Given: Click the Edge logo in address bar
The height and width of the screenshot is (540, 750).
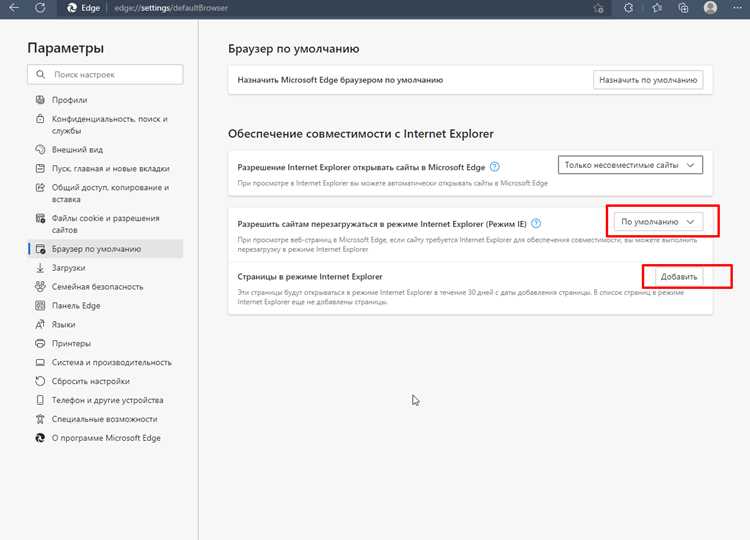Looking at the screenshot, I should coord(72,8).
